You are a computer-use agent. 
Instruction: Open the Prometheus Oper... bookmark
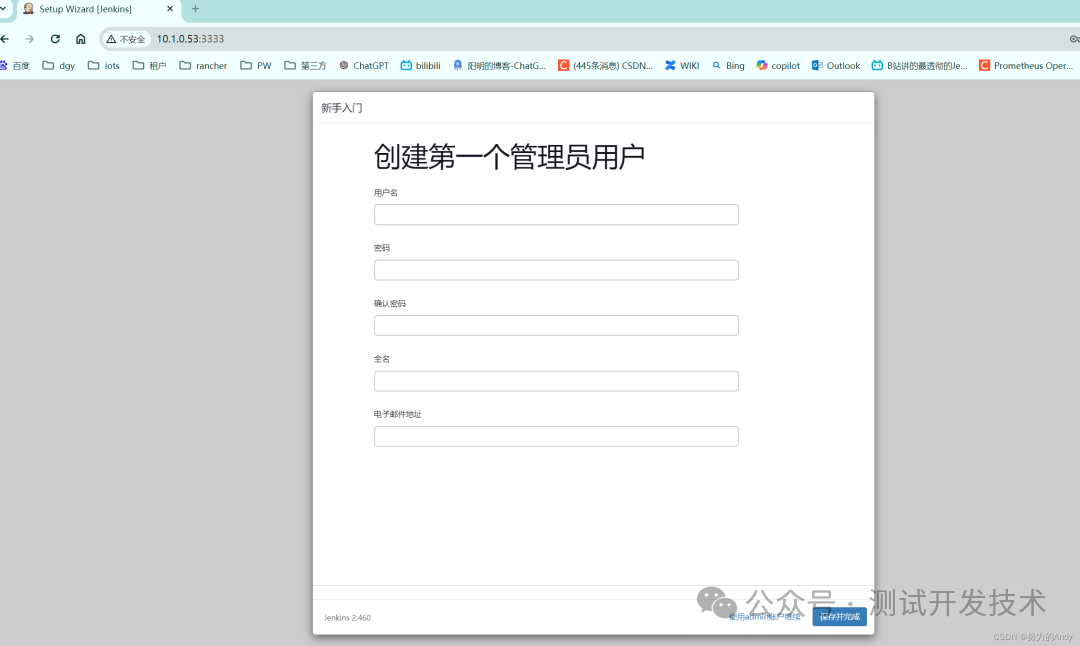pyautogui.click(x=1026, y=65)
